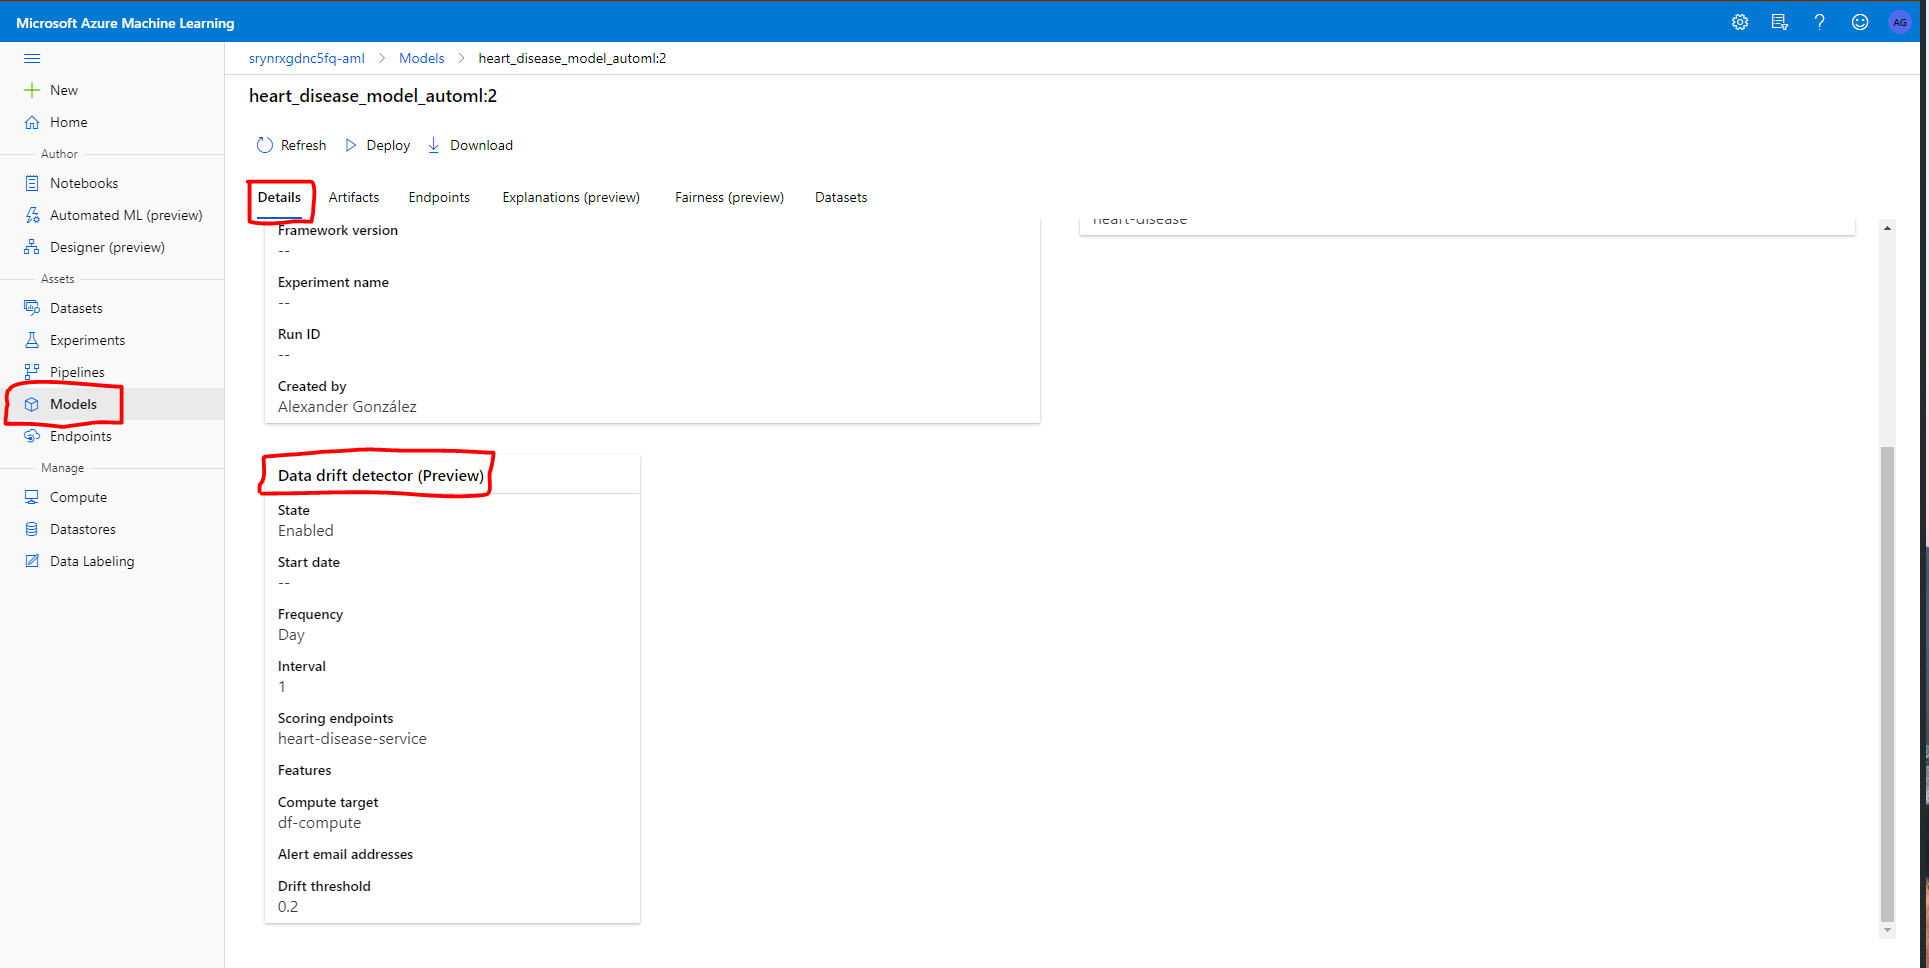Click the Frequency value Day
The height and width of the screenshot is (968, 1929).
(x=291, y=635)
